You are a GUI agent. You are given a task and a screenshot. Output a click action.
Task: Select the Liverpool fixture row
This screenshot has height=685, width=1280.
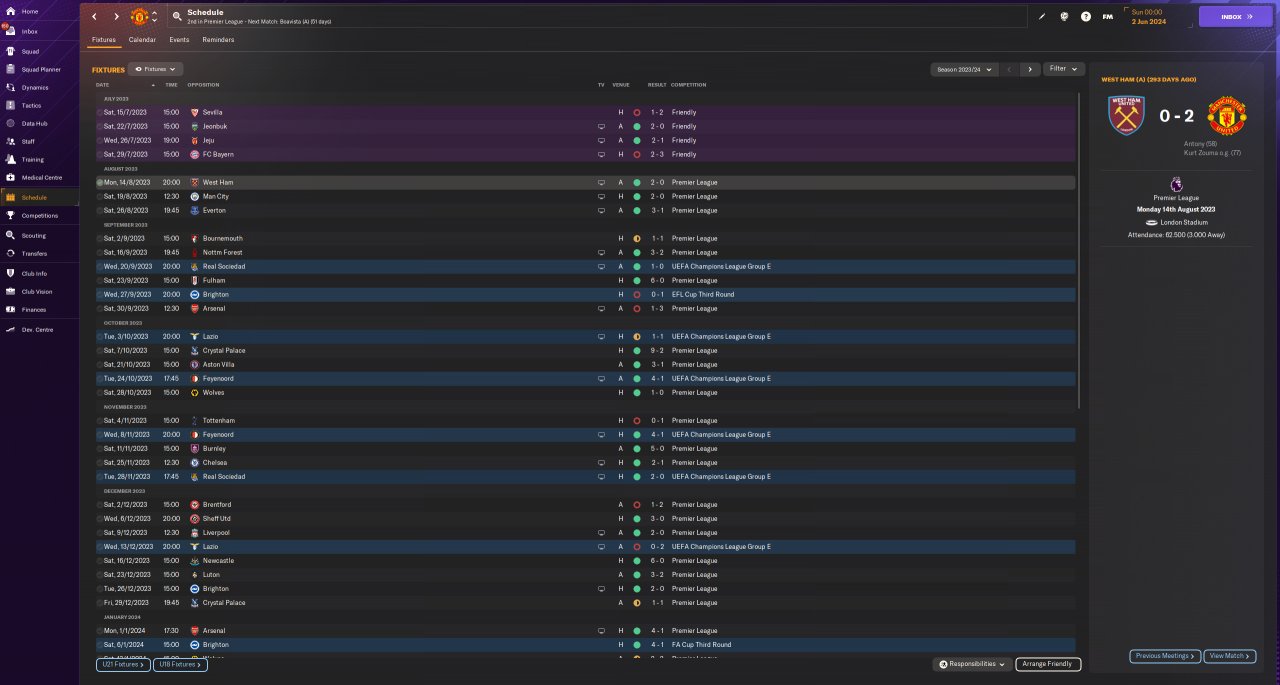point(585,533)
